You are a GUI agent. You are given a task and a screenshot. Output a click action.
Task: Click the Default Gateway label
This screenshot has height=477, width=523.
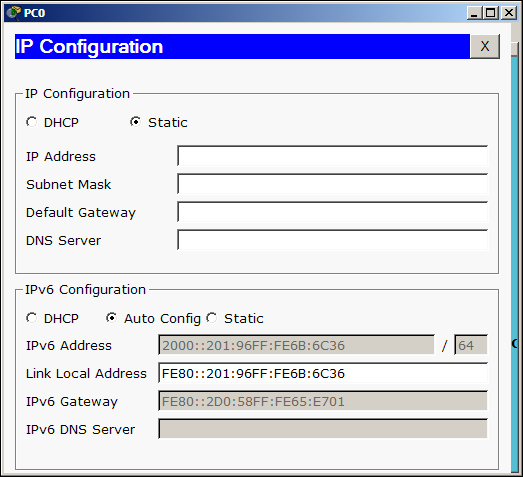pyautogui.click(x=81, y=212)
